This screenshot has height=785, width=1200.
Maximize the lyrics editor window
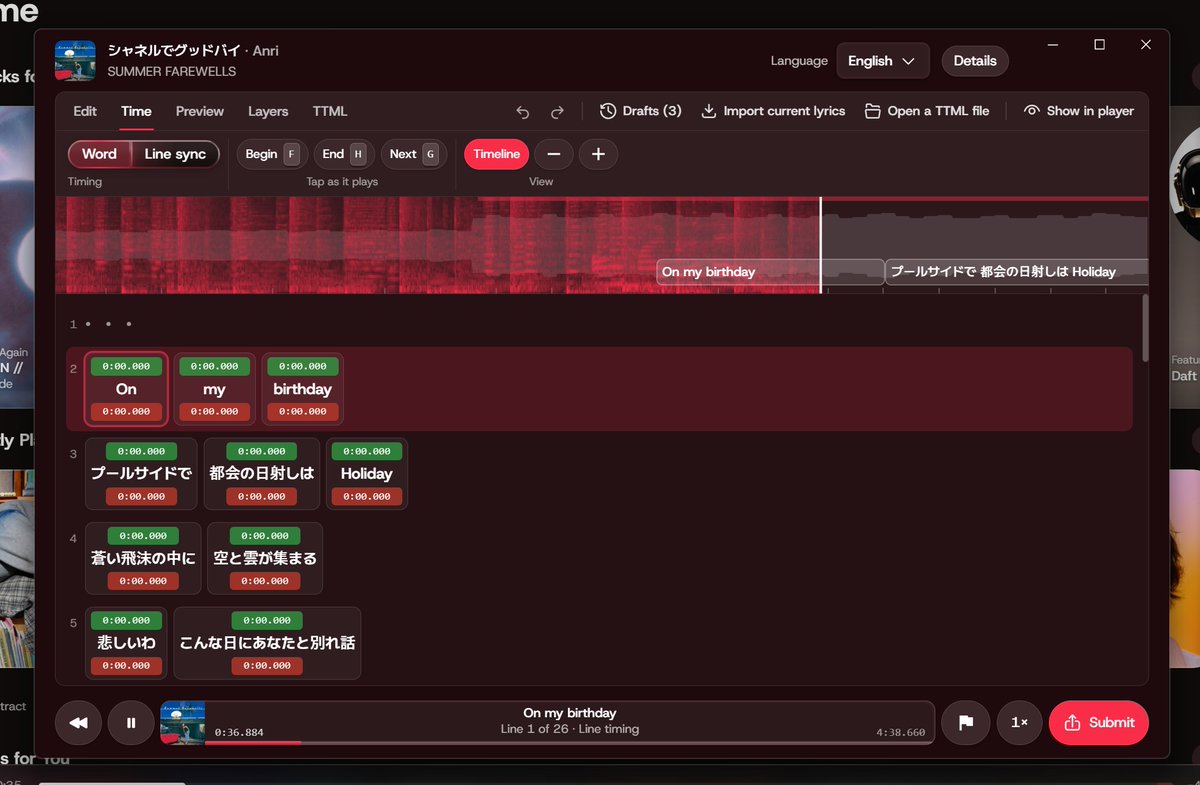[x=1099, y=45]
